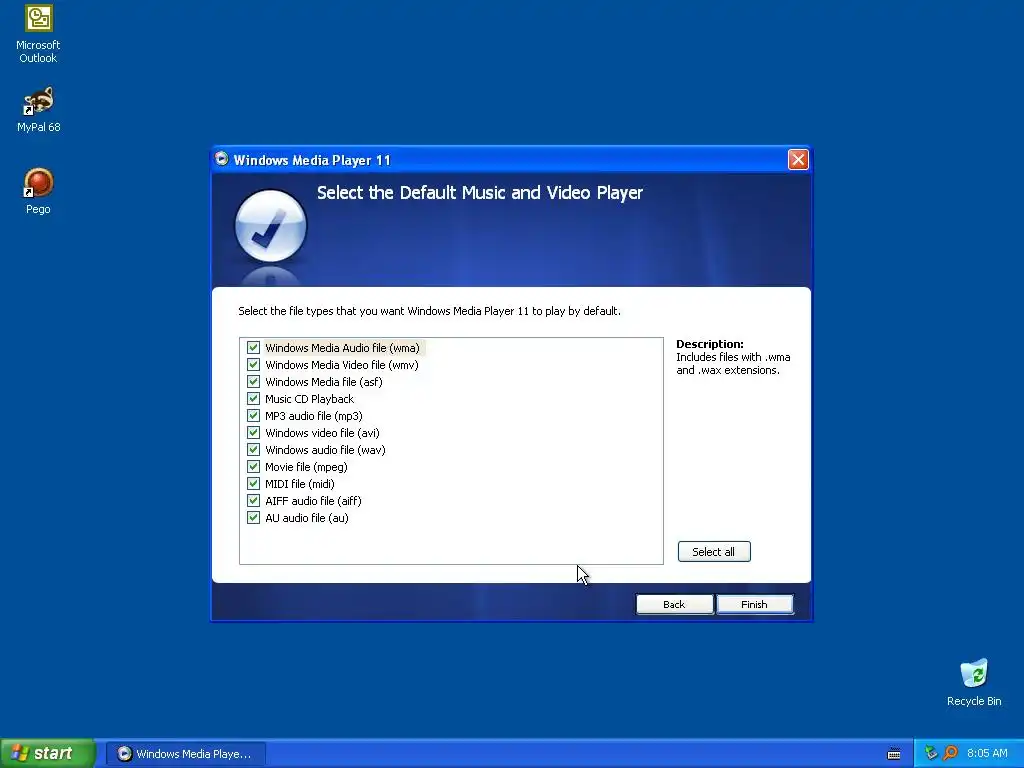This screenshot has height=768, width=1024.
Task: Uncheck Windows Media Audio file (wma)
Action: (x=253, y=347)
